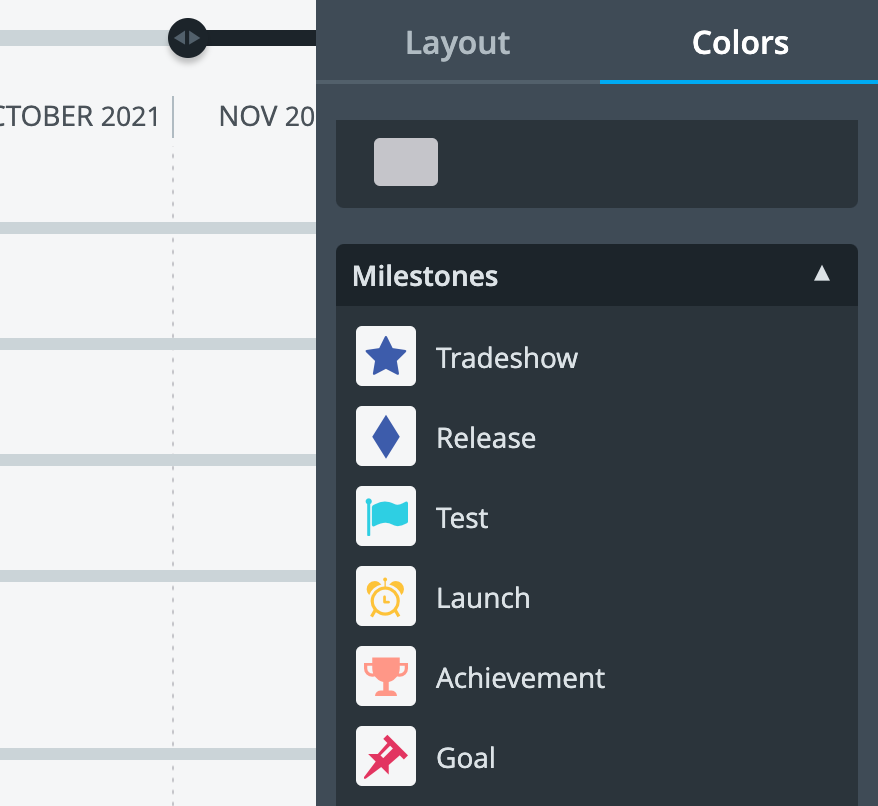Select the Goal milestone label
878x806 pixels.
[466, 758]
